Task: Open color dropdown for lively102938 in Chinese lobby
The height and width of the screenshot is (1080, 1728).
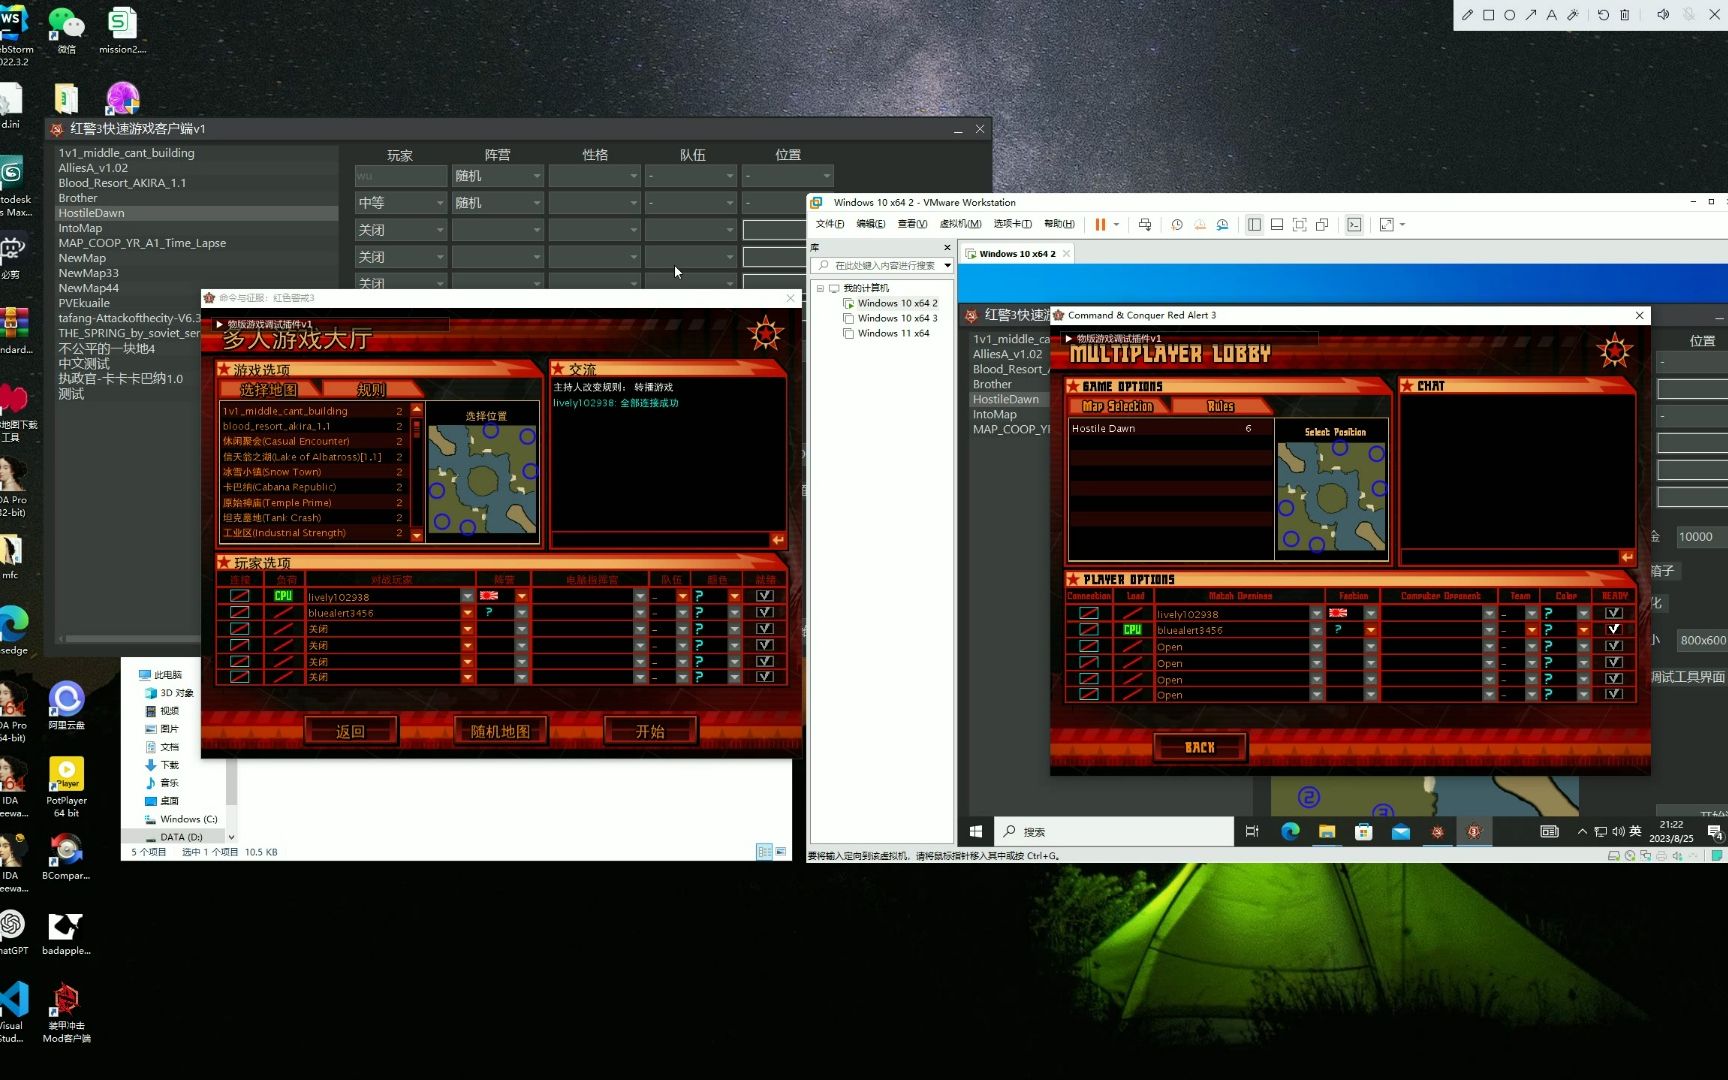Action: tap(735, 596)
